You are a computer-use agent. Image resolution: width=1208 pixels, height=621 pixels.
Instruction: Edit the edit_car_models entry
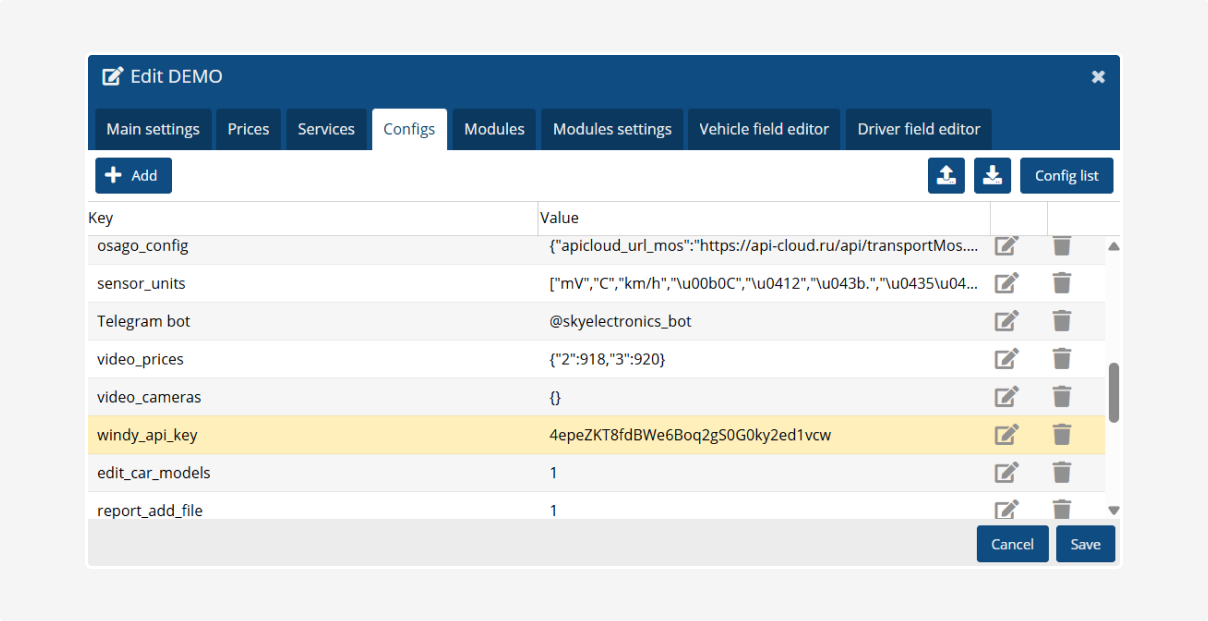[x=1006, y=473]
